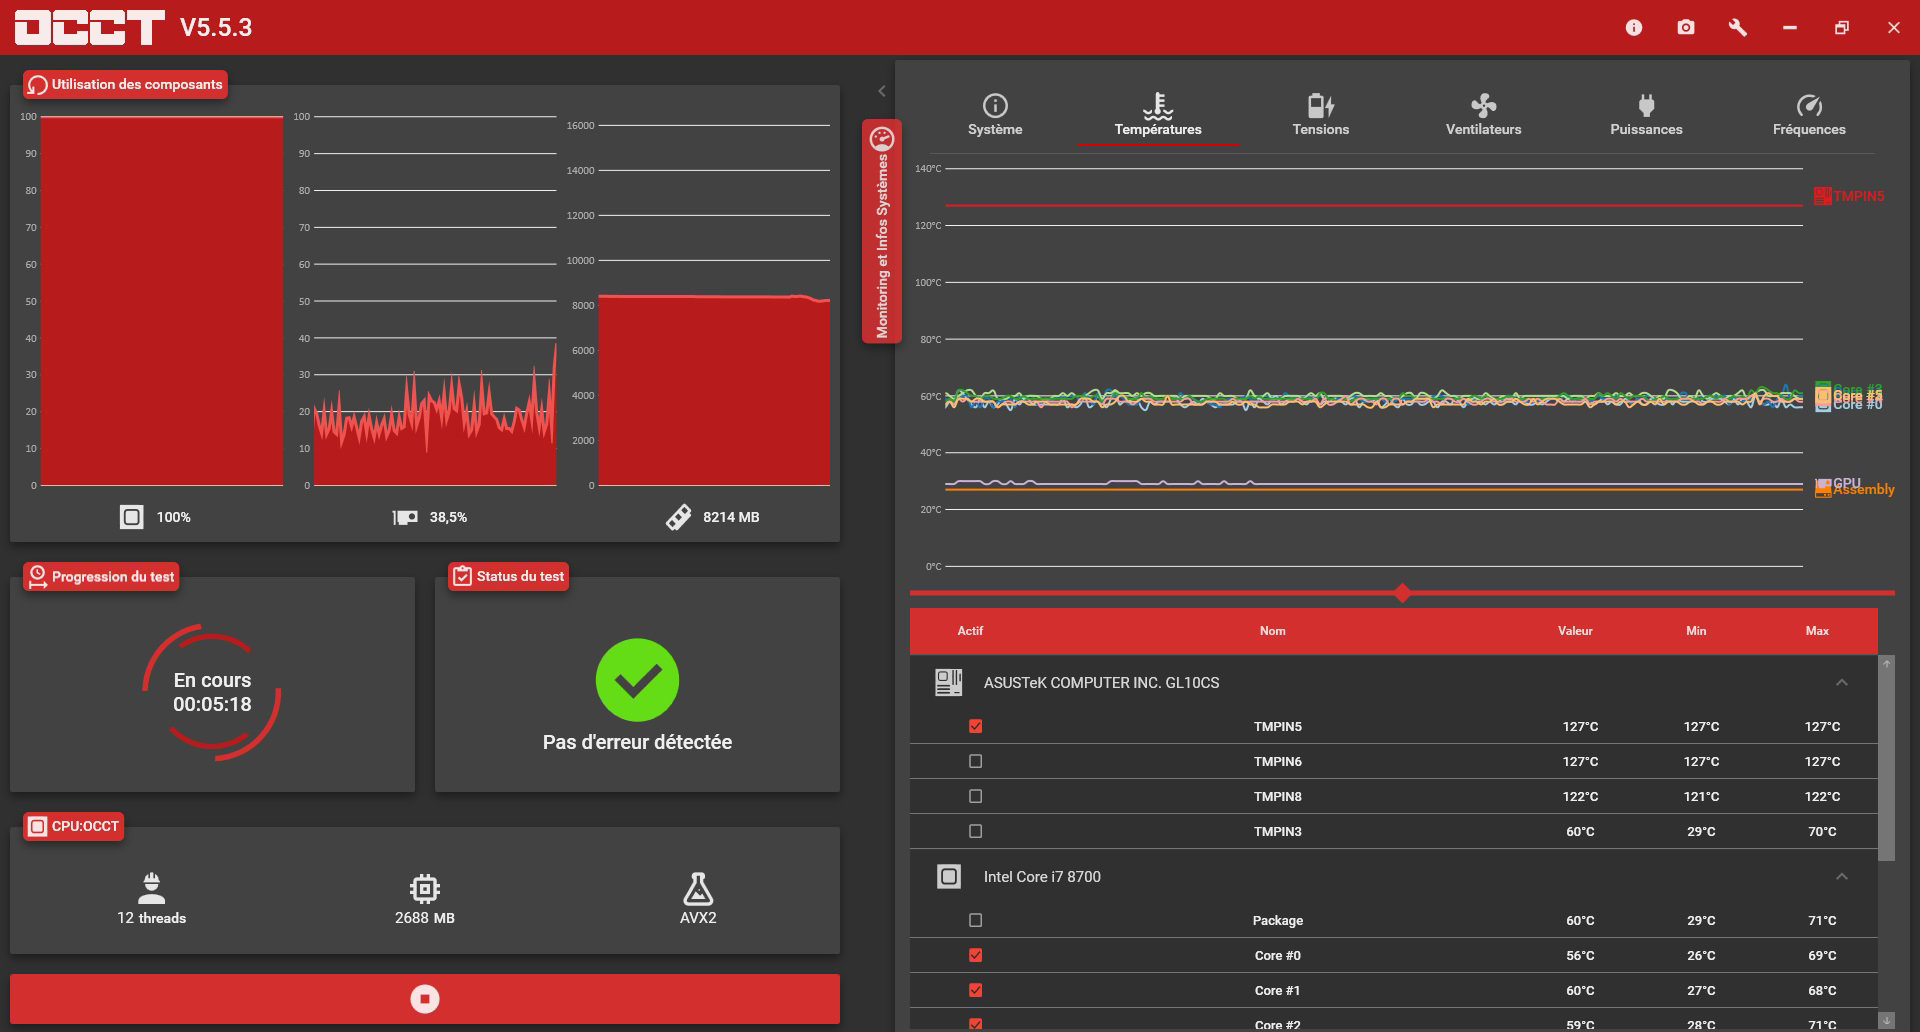Click the GPU usage icon next to 38,5%

click(404, 517)
